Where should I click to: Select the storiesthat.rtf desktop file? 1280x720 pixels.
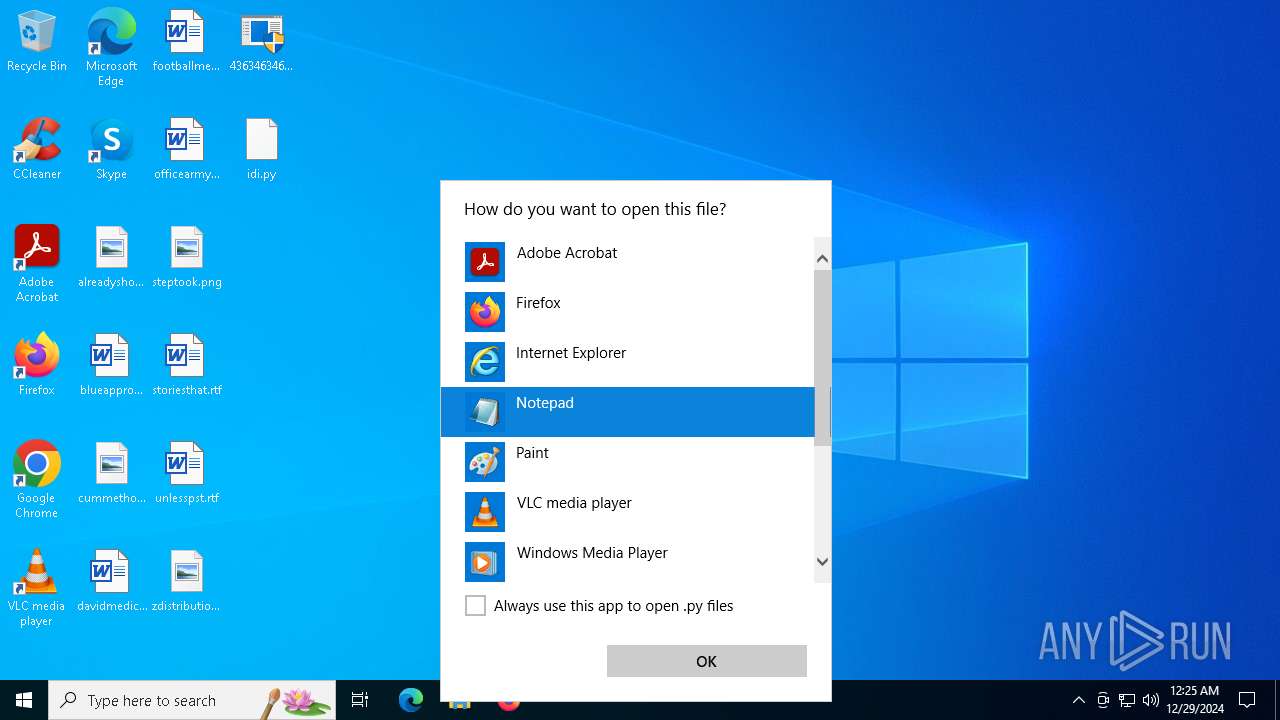[186, 366]
